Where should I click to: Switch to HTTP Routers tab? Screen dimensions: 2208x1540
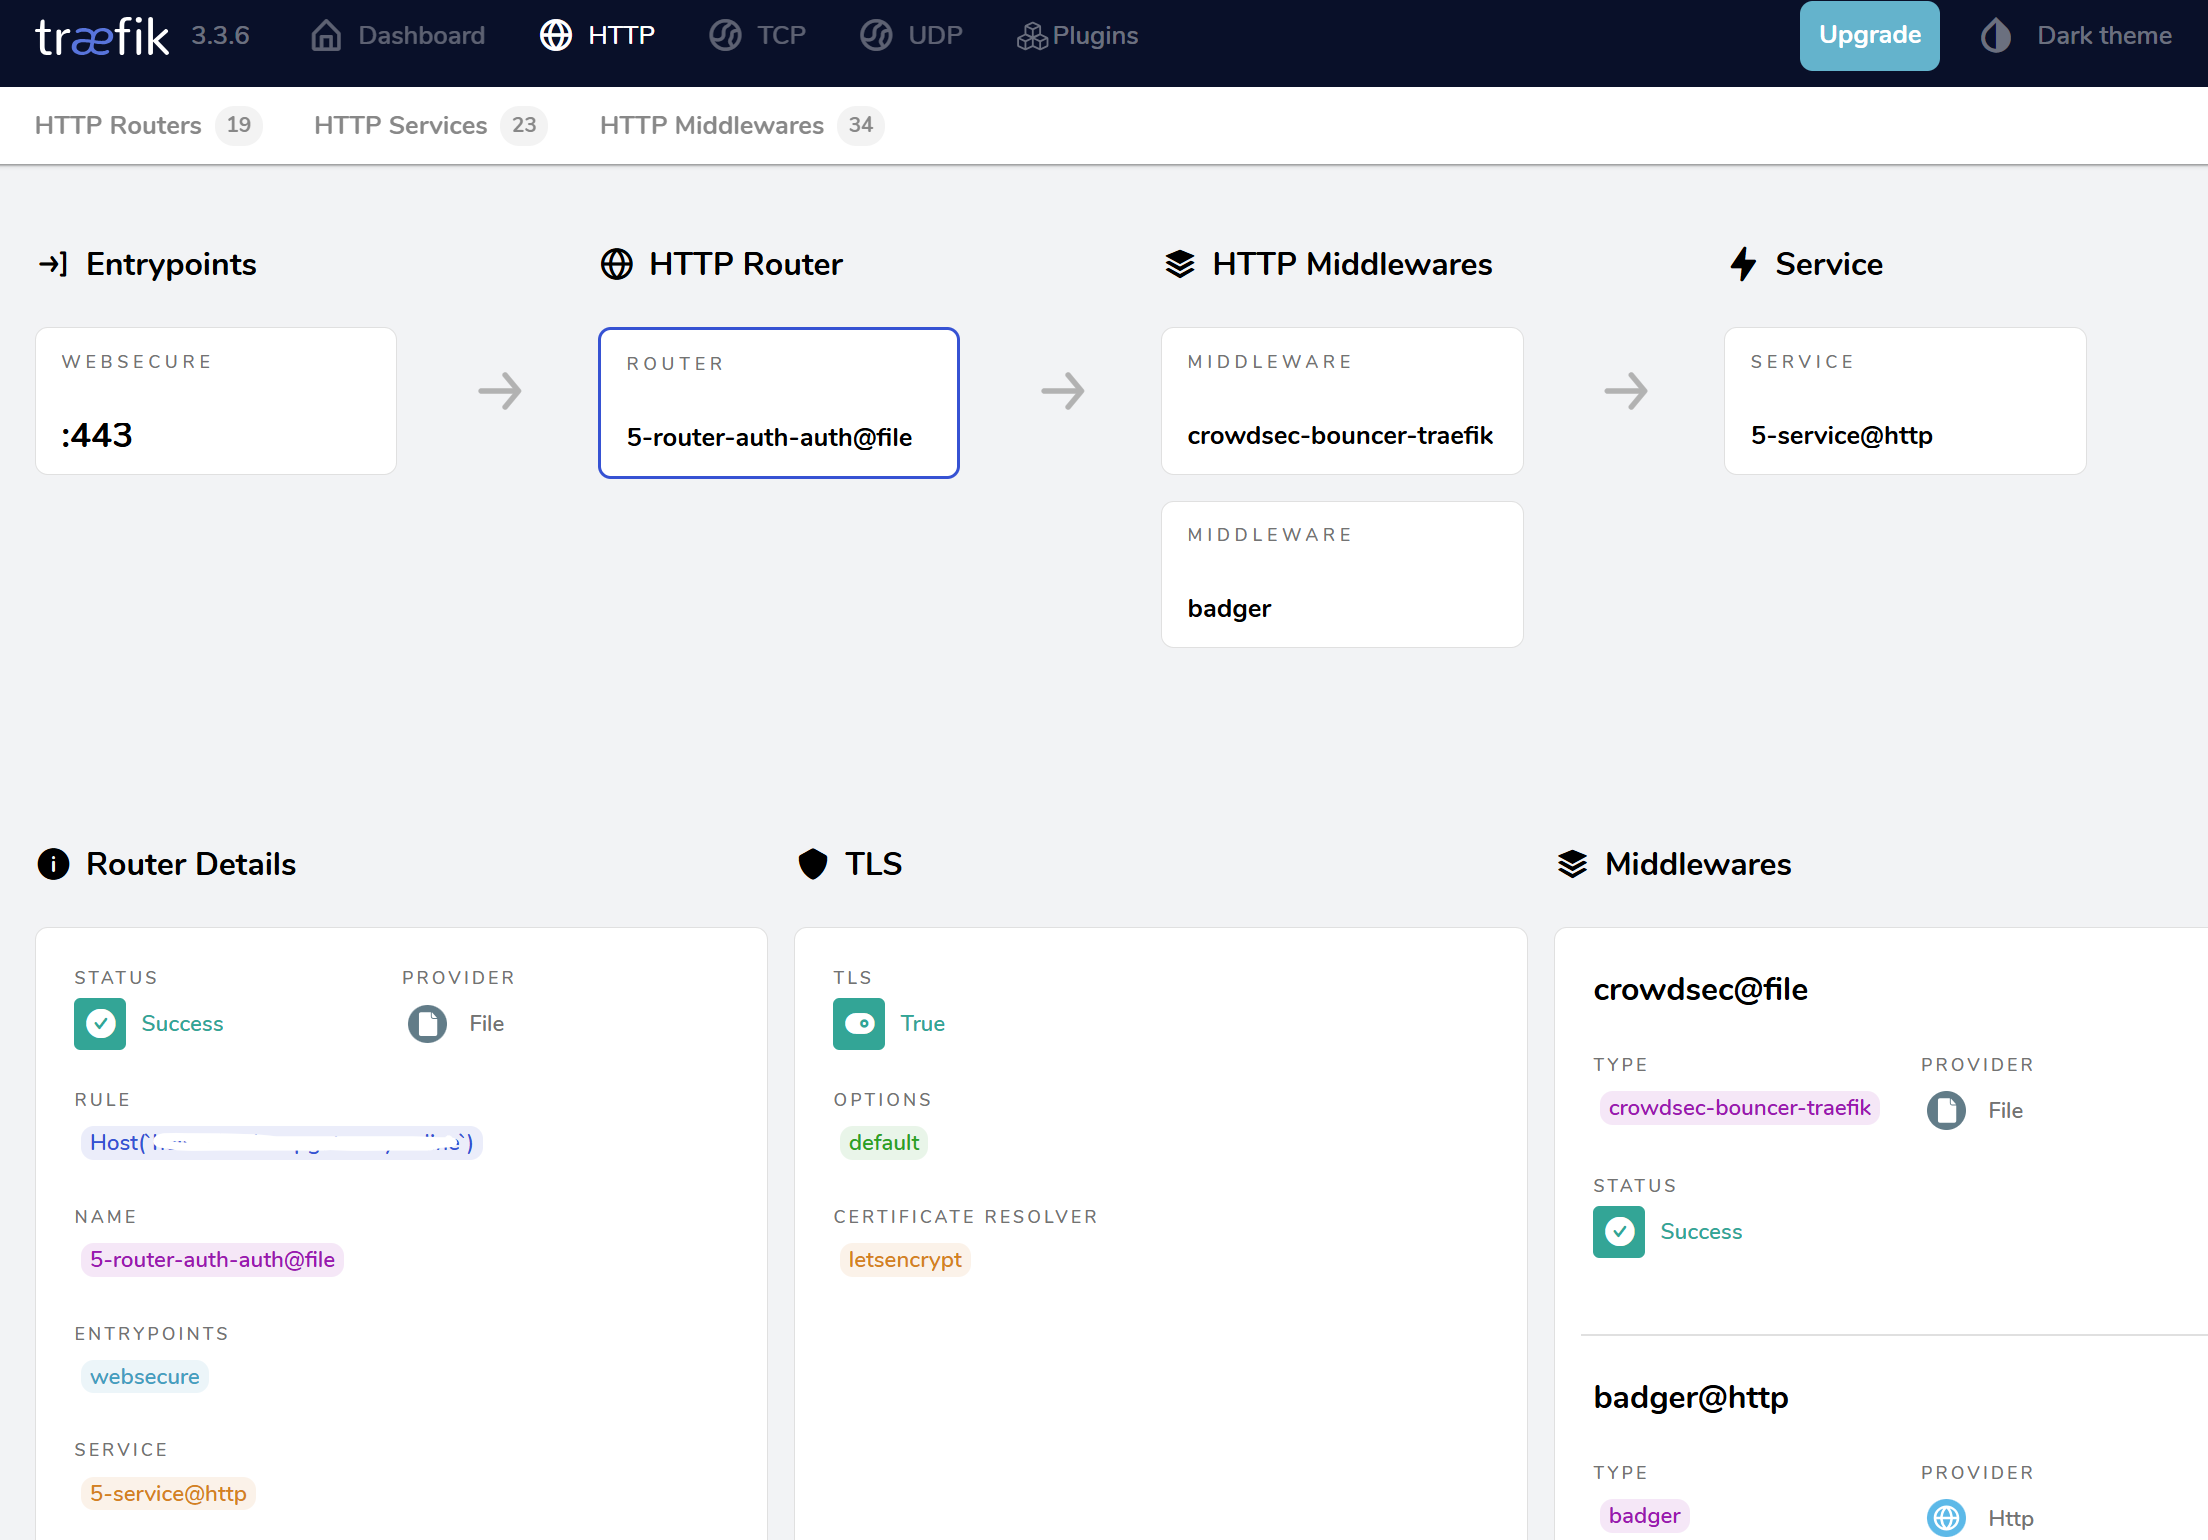[x=148, y=126]
